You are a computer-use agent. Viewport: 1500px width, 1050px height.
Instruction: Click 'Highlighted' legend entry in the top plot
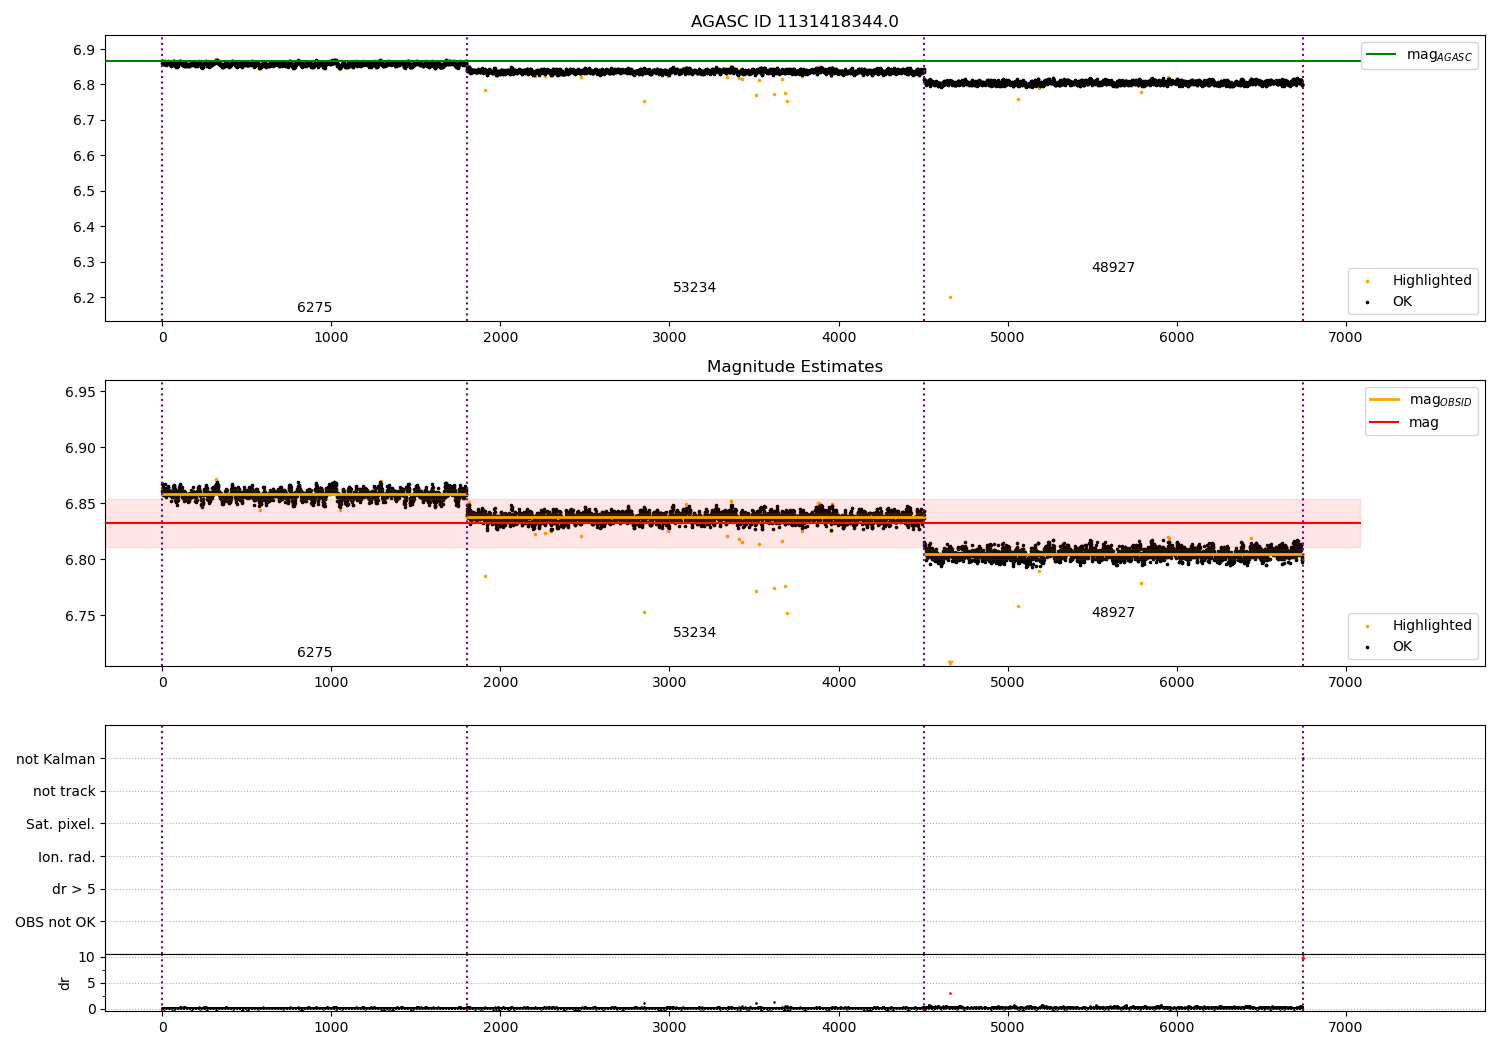point(1419,280)
